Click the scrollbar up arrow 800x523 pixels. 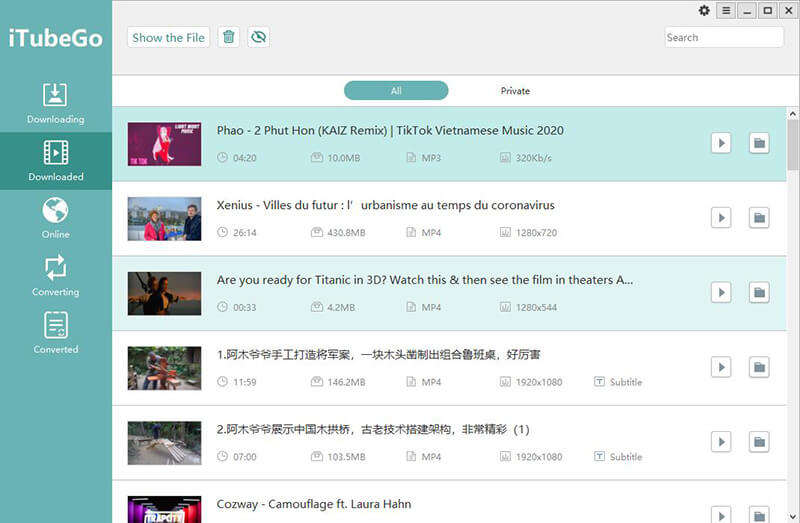(792, 113)
